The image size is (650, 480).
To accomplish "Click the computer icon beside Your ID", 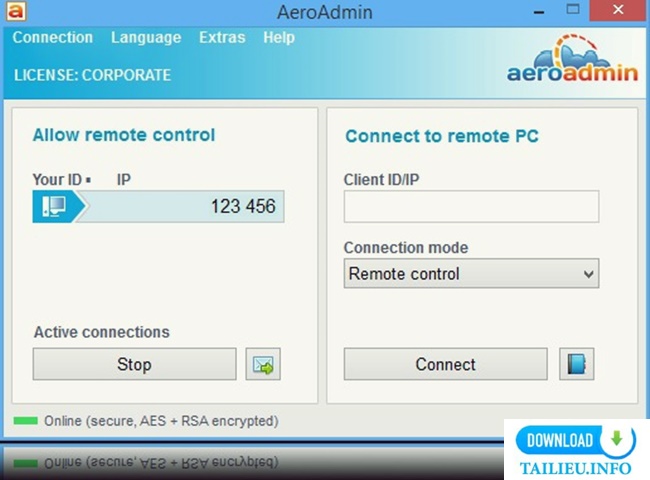I will click(54, 206).
